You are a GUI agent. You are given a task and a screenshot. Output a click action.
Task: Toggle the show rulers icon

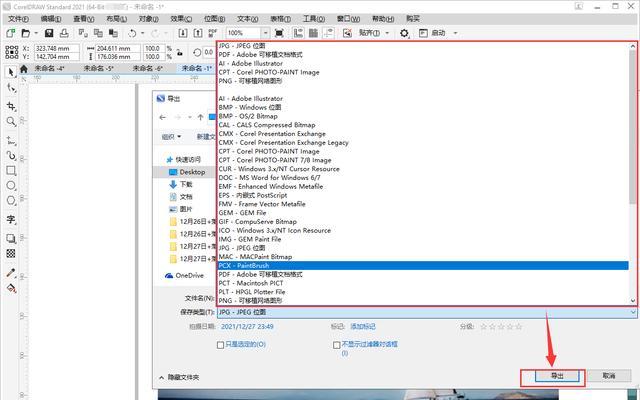point(298,33)
